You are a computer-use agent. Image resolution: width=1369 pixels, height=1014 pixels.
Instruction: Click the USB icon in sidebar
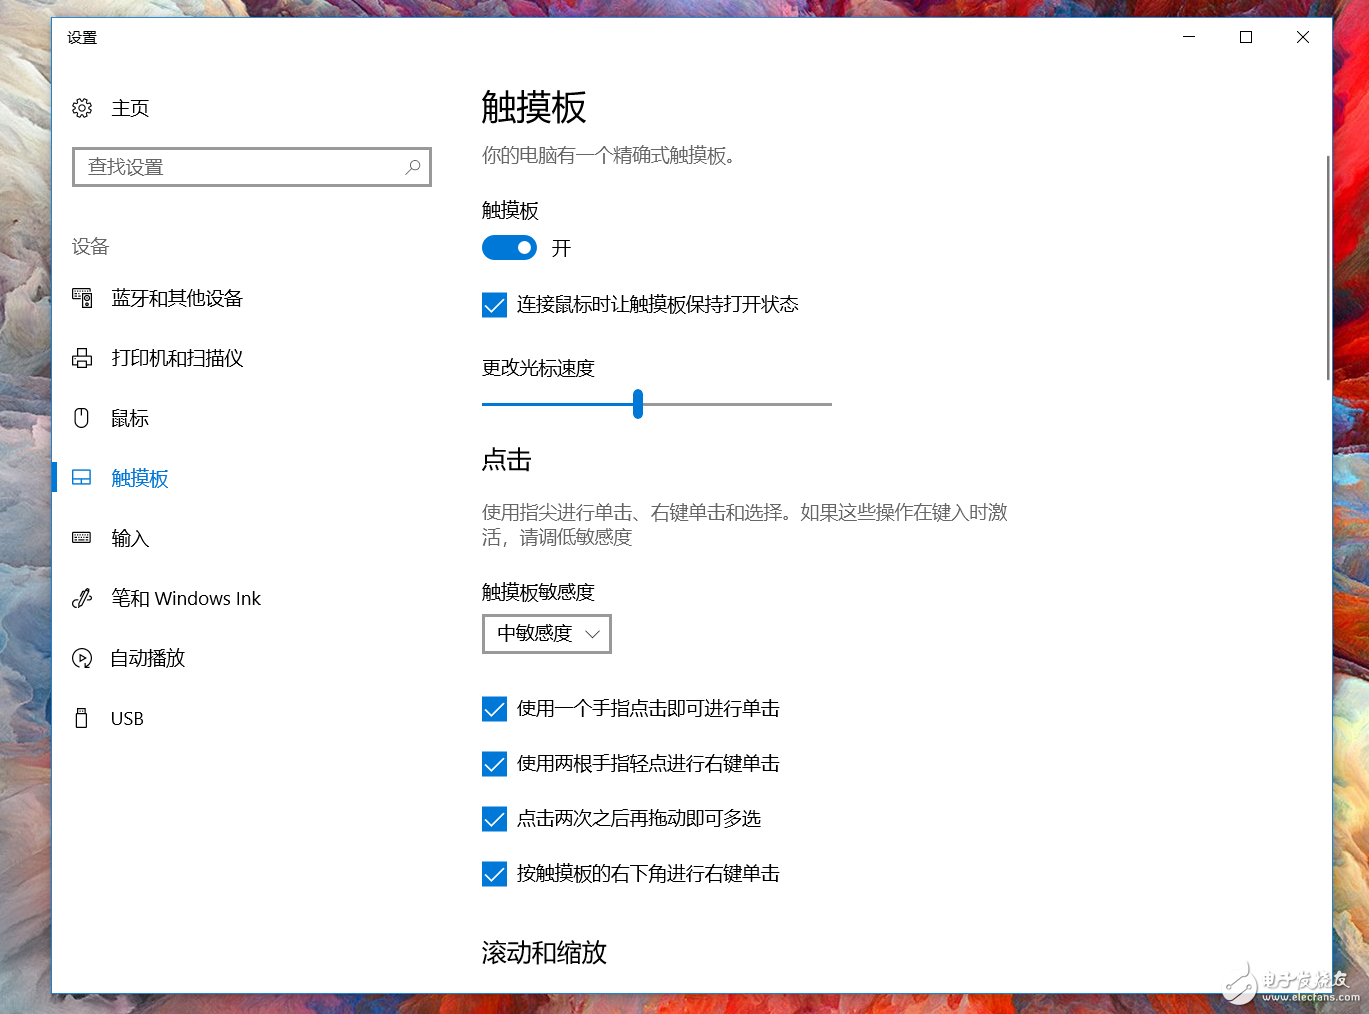pos(82,718)
